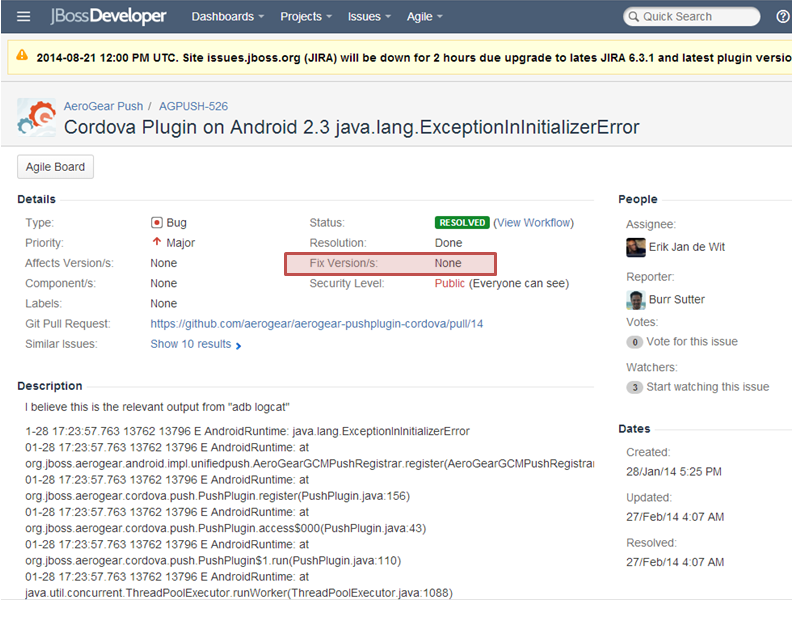Expand the Projects dropdown menu
The height and width of the screenshot is (620, 792).
click(x=307, y=17)
